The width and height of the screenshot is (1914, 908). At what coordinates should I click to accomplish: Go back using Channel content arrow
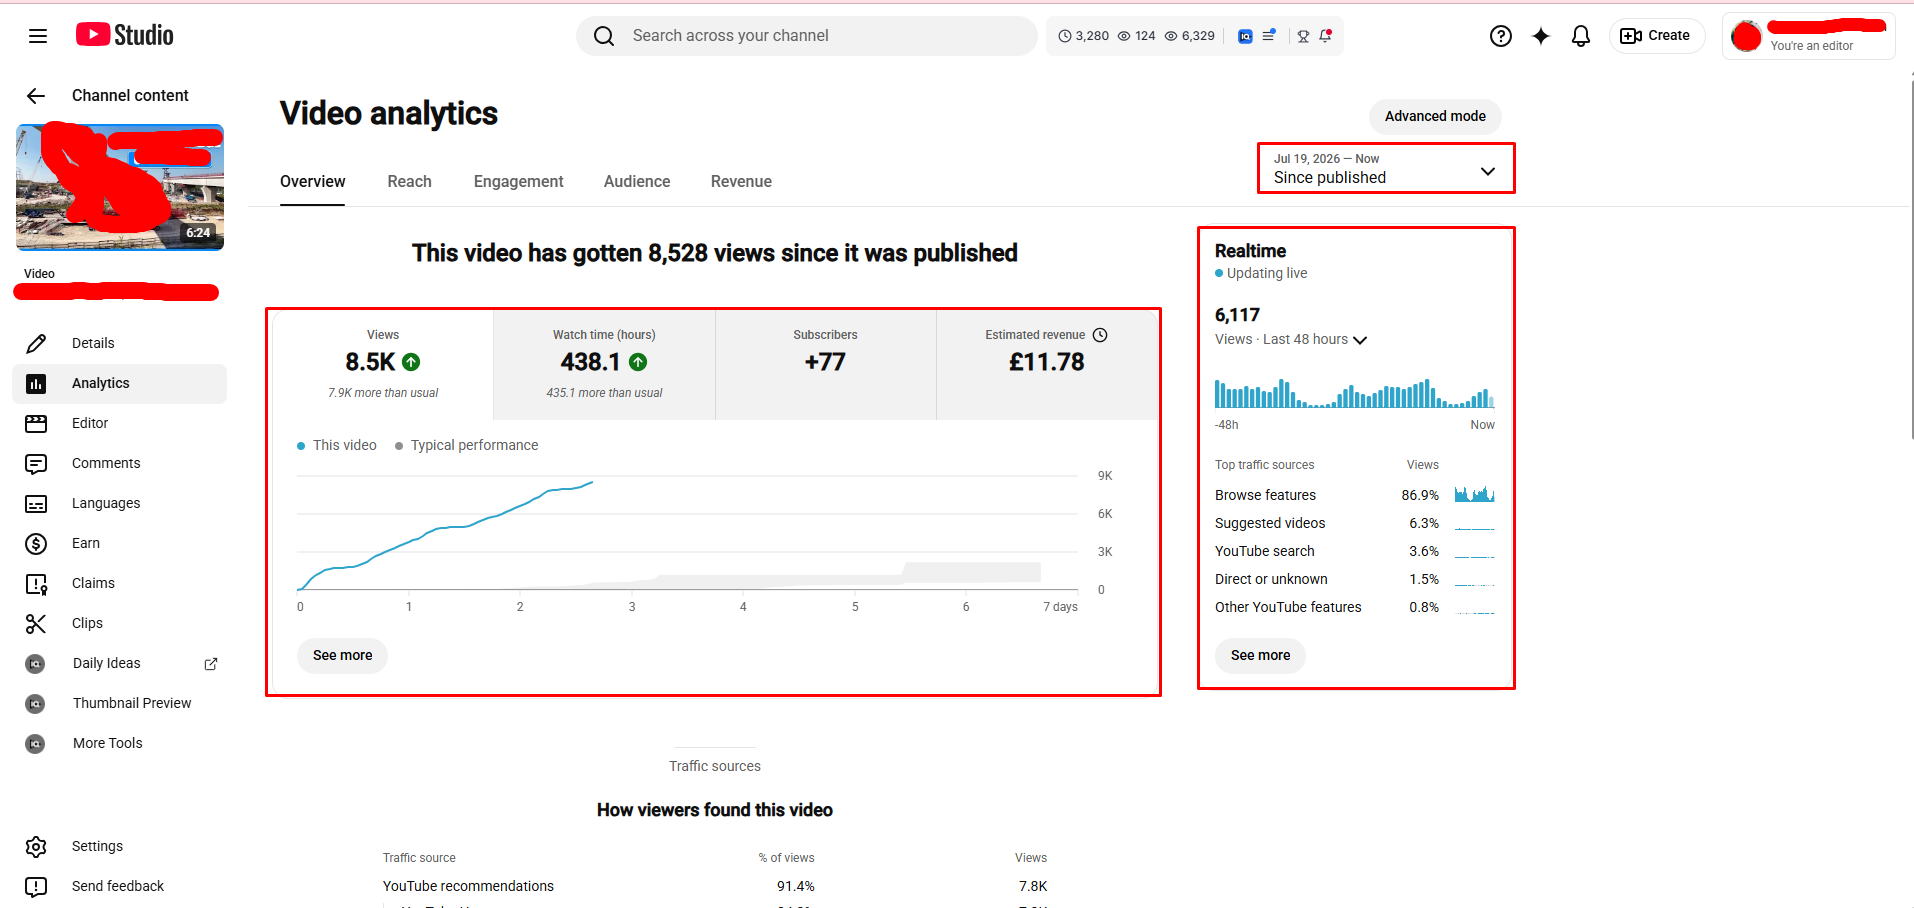[x=36, y=96]
